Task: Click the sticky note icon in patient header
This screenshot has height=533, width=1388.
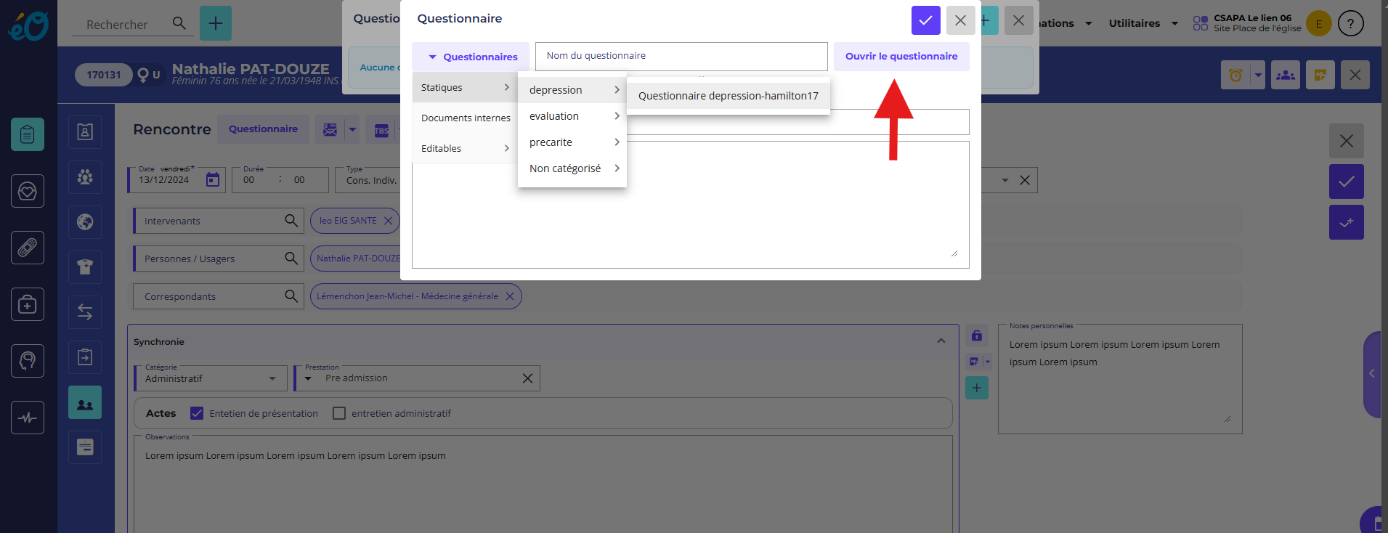Action: (x=1320, y=75)
